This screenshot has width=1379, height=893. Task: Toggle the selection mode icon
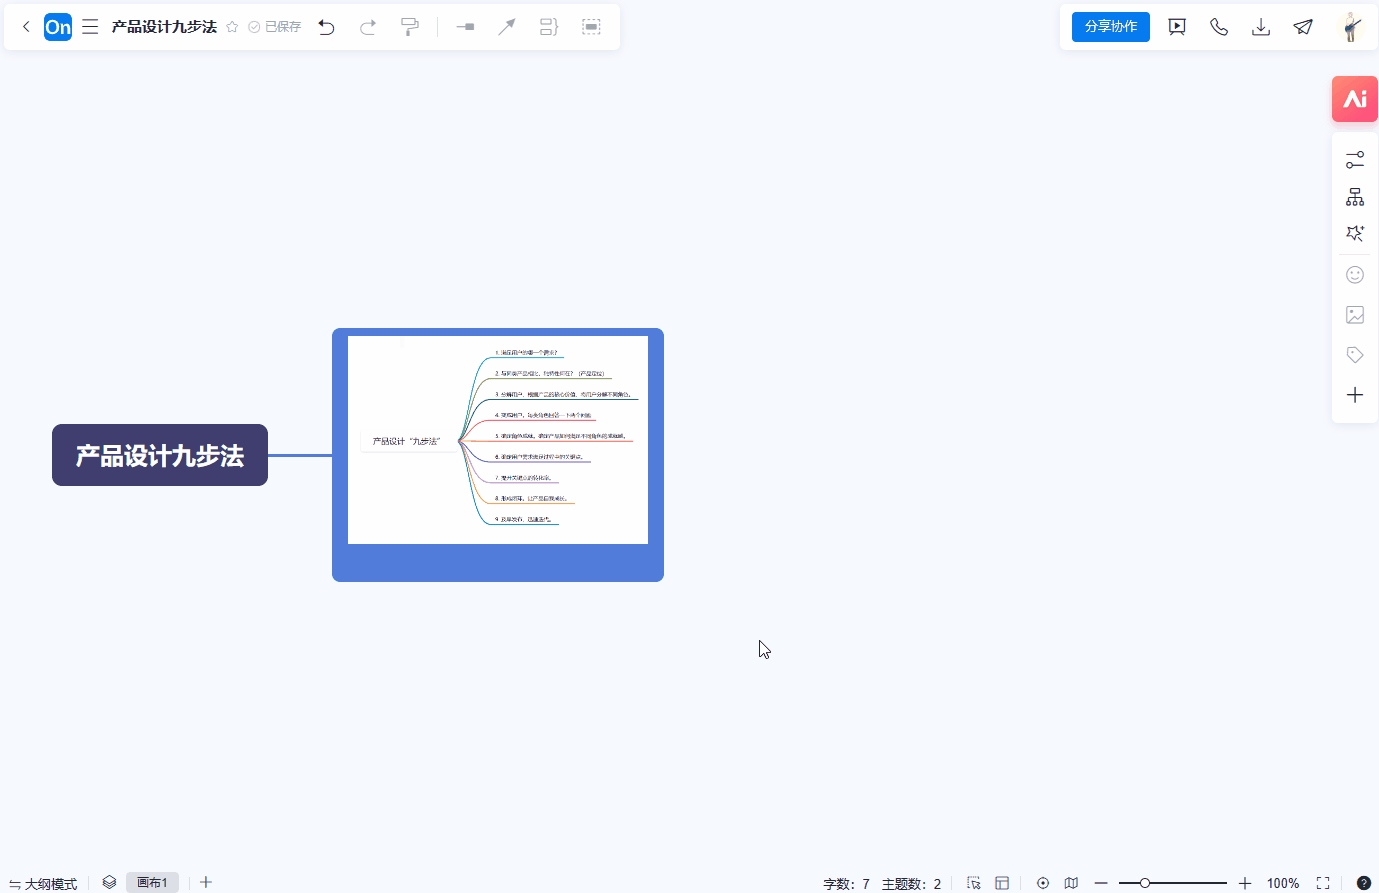pos(974,883)
